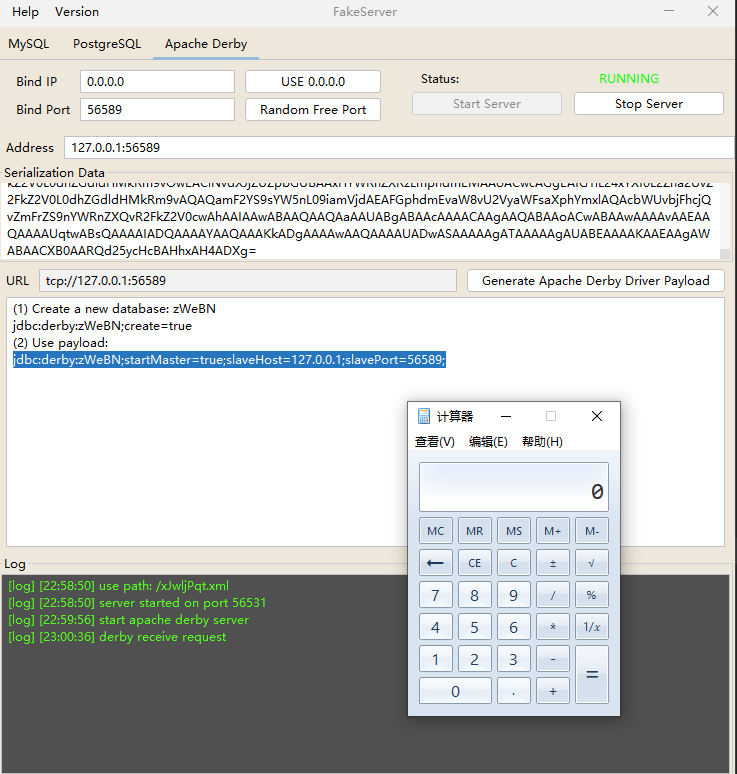Click the Calculator 0 key
This screenshot has width=737, height=774.
[455, 691]
